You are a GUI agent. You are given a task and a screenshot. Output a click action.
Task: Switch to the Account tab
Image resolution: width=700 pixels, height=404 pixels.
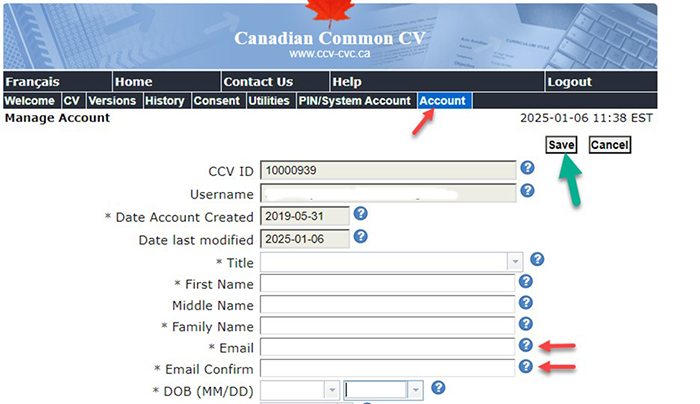(x=442, y=101)
